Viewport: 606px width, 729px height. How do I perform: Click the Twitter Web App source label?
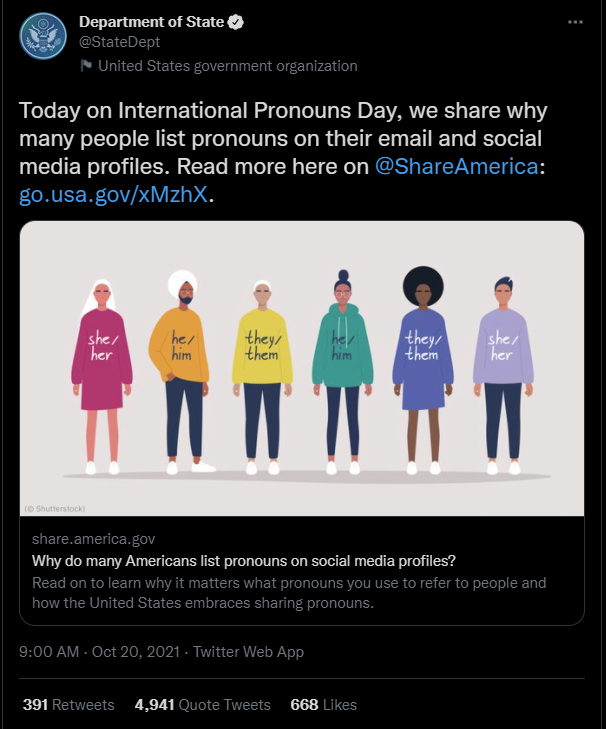pos(248,652)
